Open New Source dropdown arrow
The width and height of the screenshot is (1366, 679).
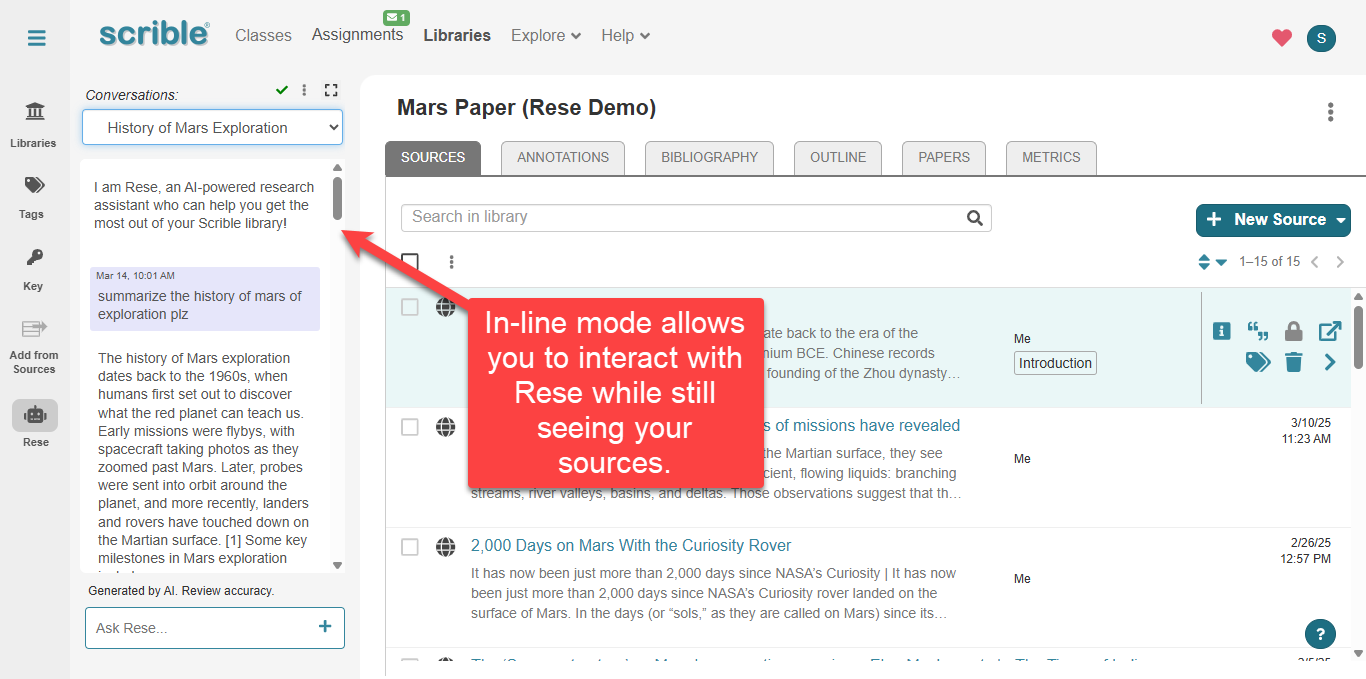[x=1342, y=220]
